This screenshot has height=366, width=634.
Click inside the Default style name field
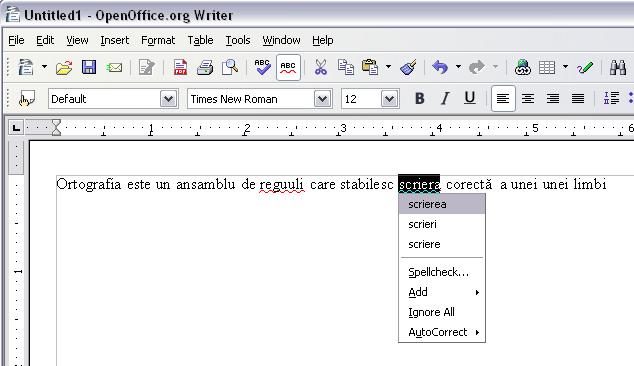tap(104, 99)
